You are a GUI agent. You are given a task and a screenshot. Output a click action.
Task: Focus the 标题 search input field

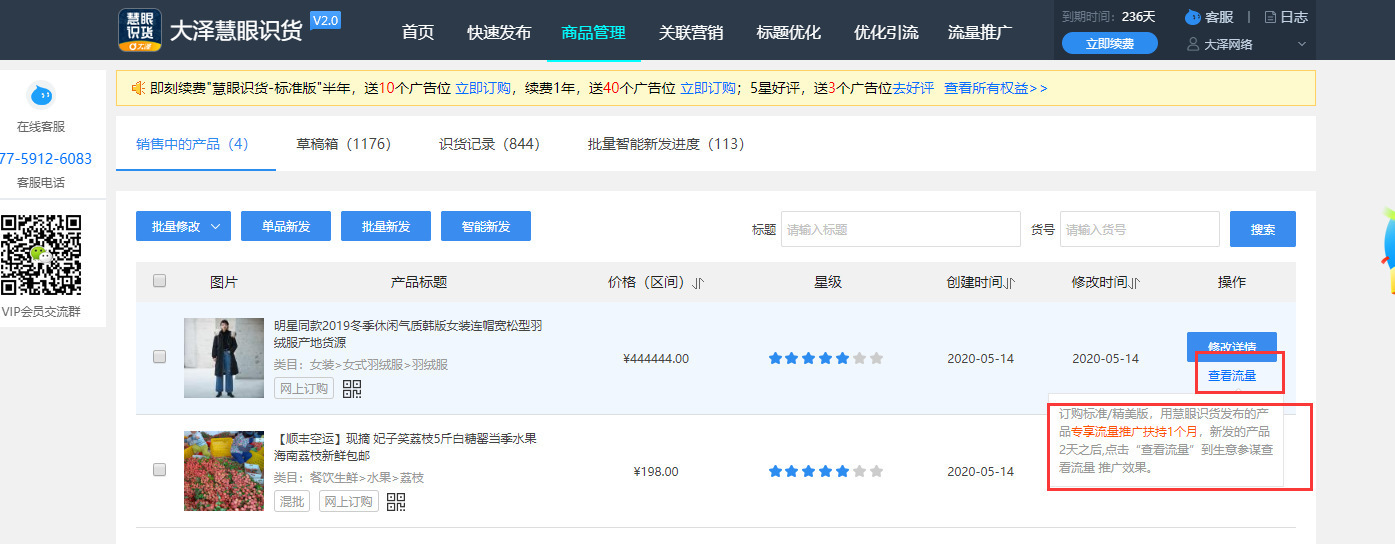(900, 229)
